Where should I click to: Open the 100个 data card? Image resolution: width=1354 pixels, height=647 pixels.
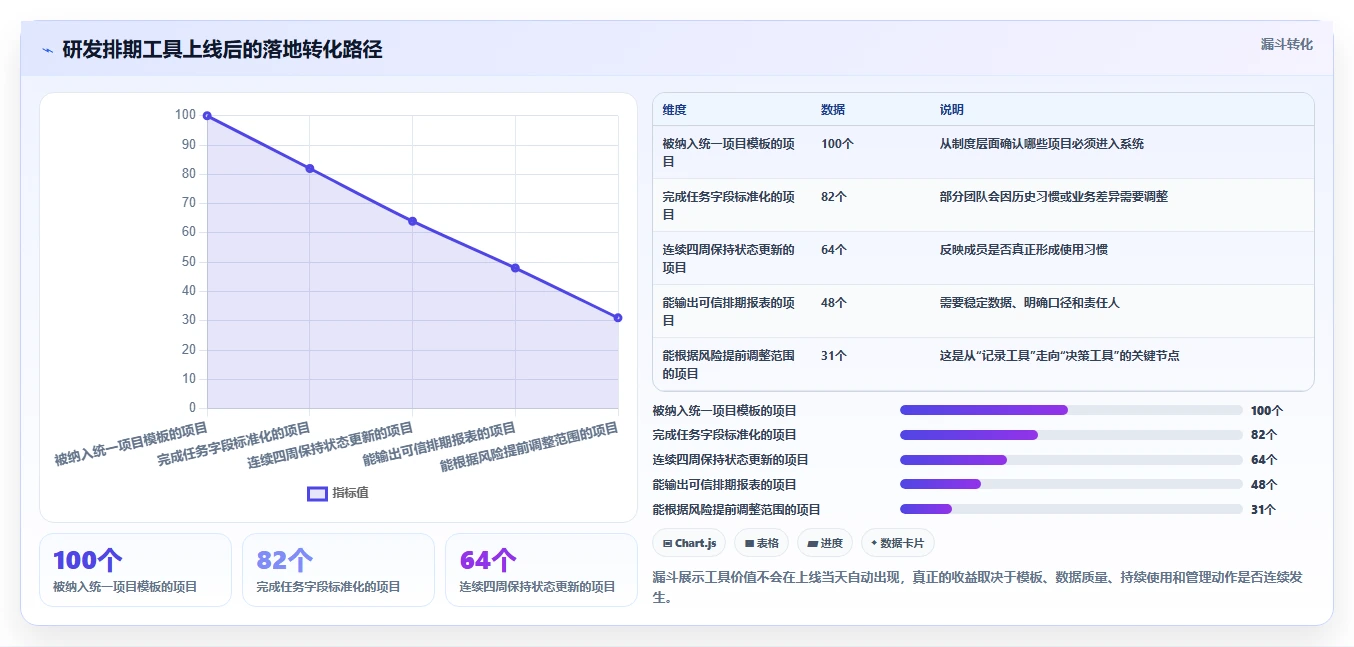135,570
